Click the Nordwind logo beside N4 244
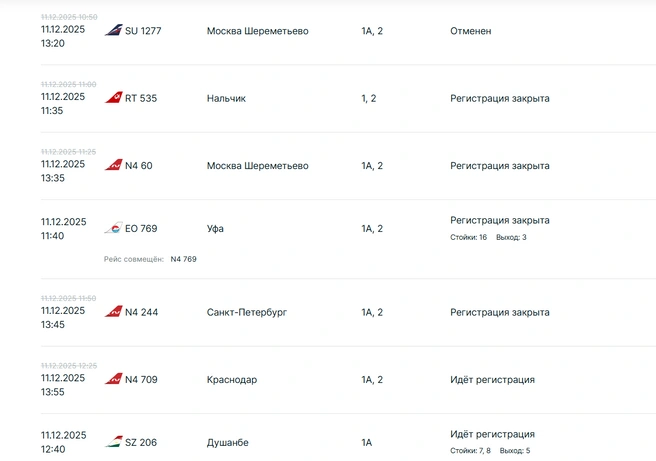 point(113,311)
